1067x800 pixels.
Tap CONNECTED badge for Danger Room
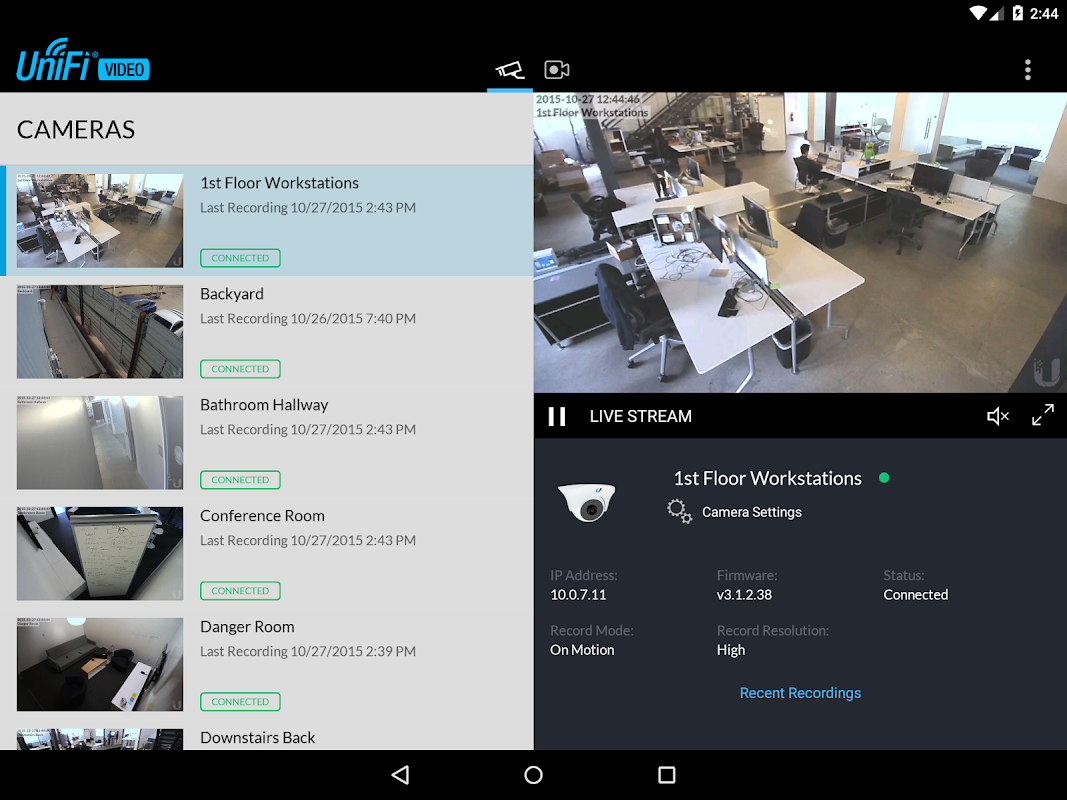pyautogui.click(x=240, y=702)
